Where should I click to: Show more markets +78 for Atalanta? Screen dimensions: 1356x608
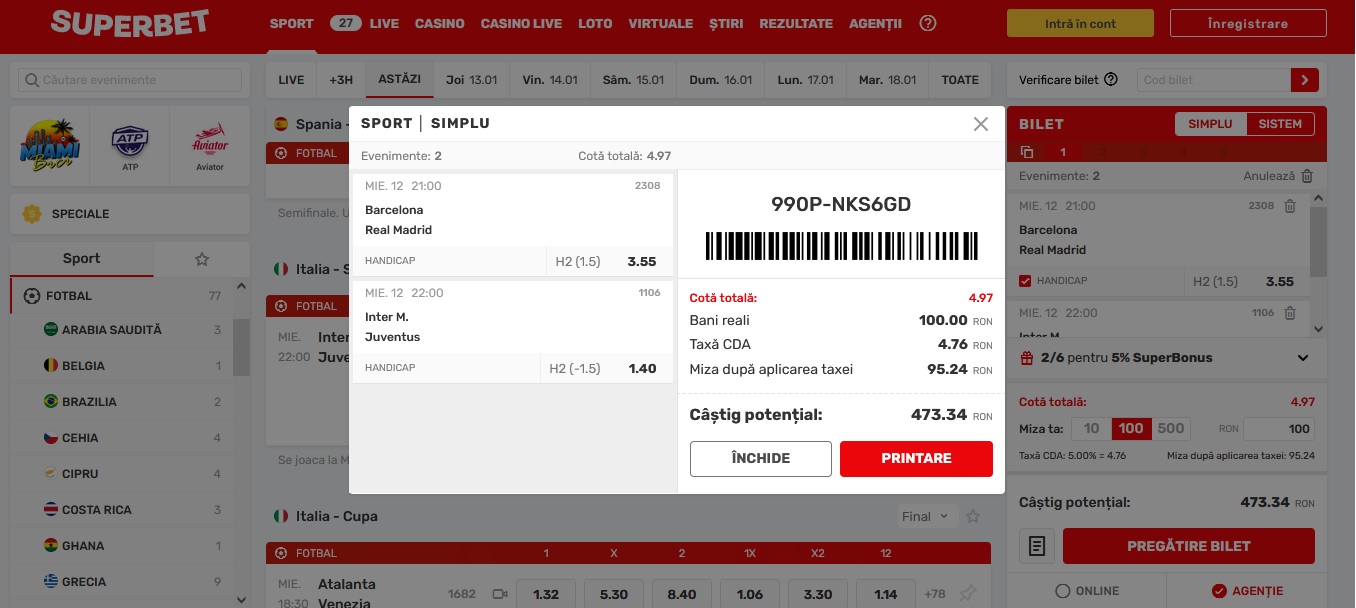pyautogui.click(x=935, y=594)
